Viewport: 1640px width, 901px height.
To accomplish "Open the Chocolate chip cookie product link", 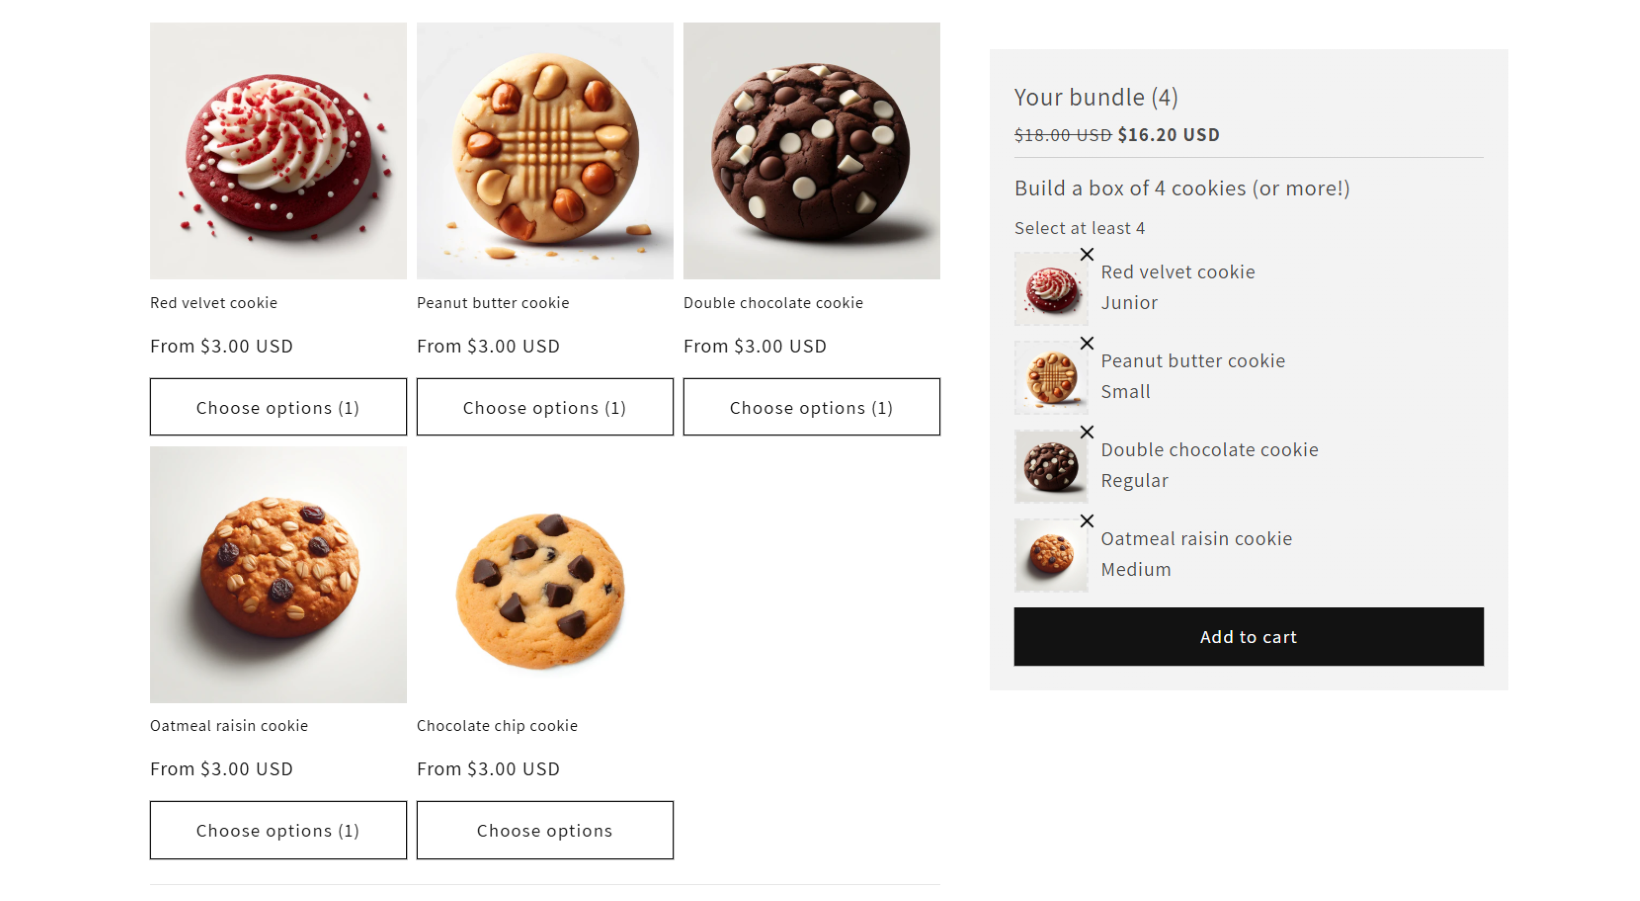I will [x=497, y=725].
